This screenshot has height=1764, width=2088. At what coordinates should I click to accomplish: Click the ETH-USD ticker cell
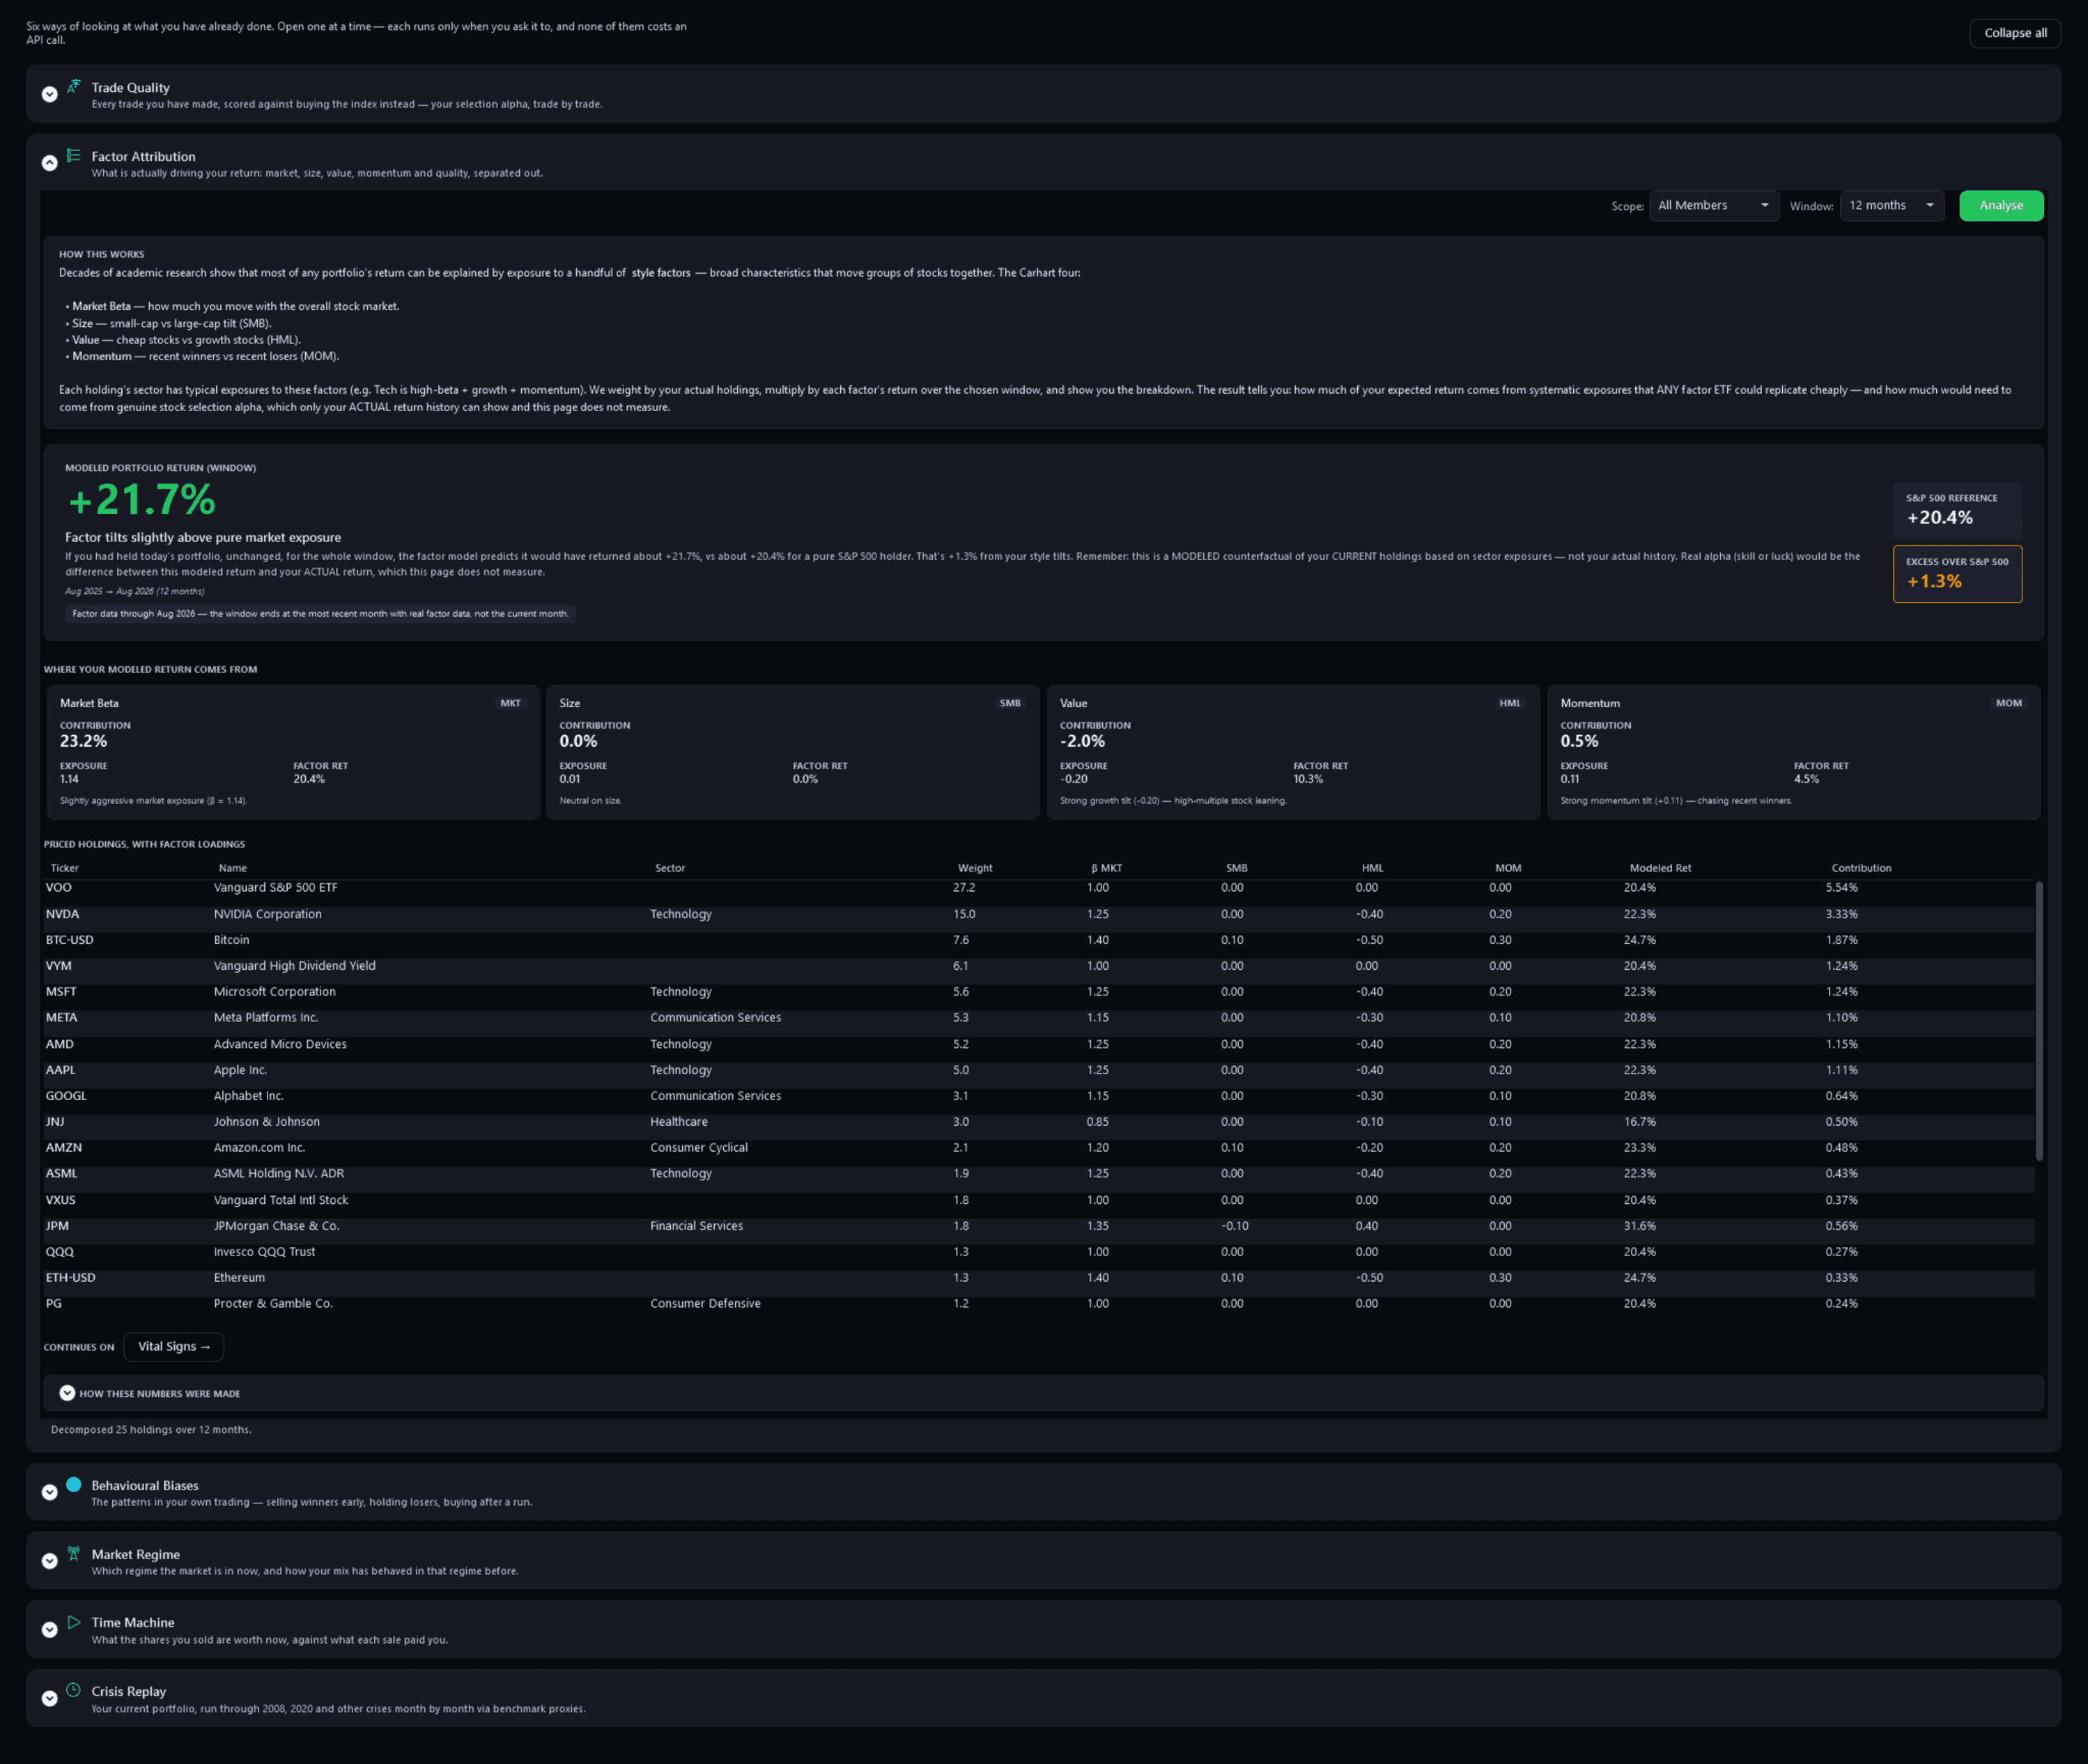click(70, 1278)
